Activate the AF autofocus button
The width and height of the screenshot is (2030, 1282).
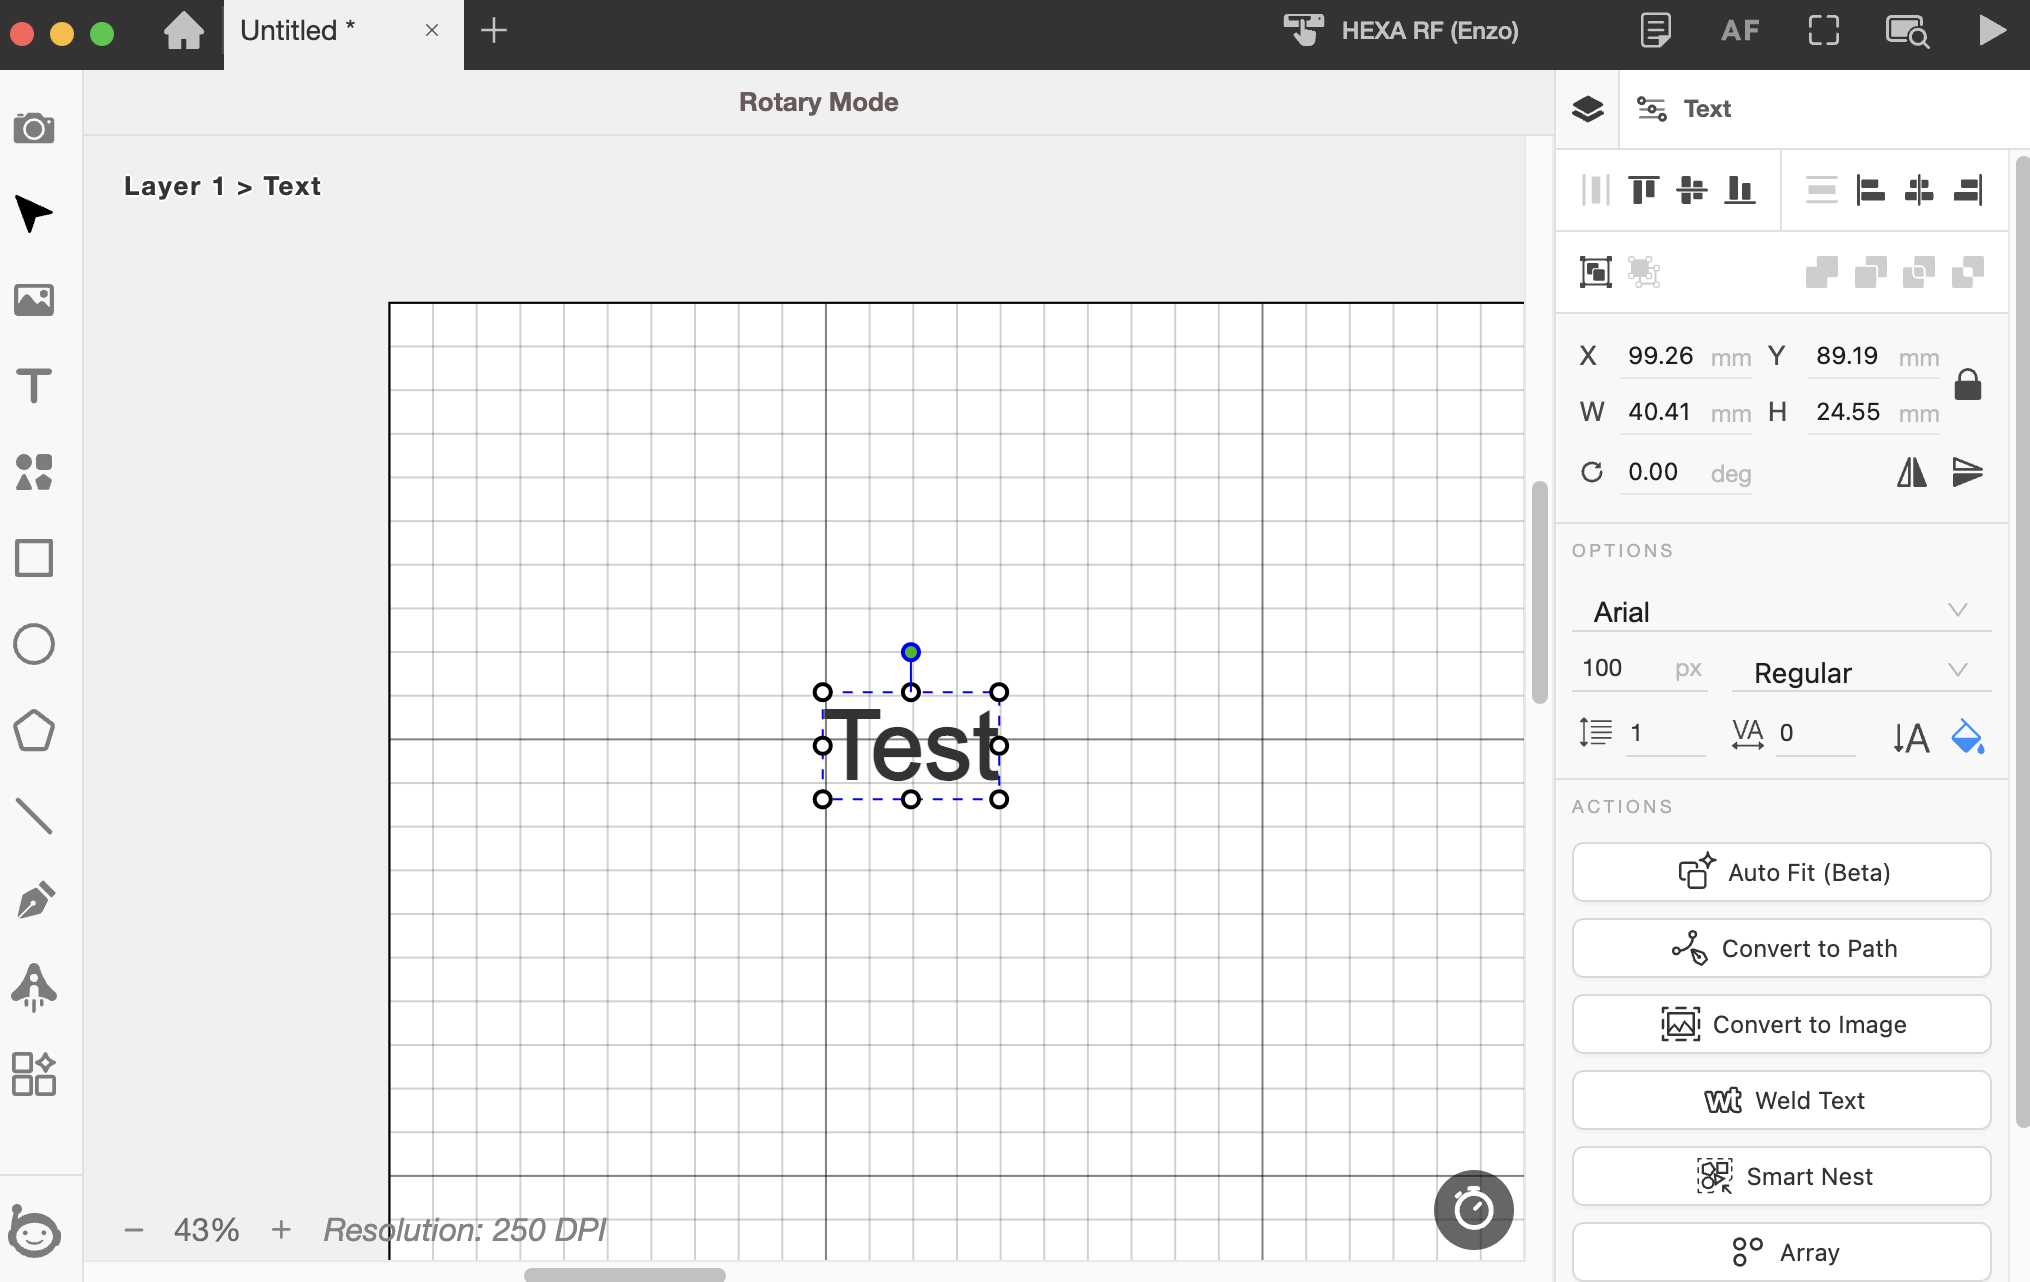[x=1740, y=31]
